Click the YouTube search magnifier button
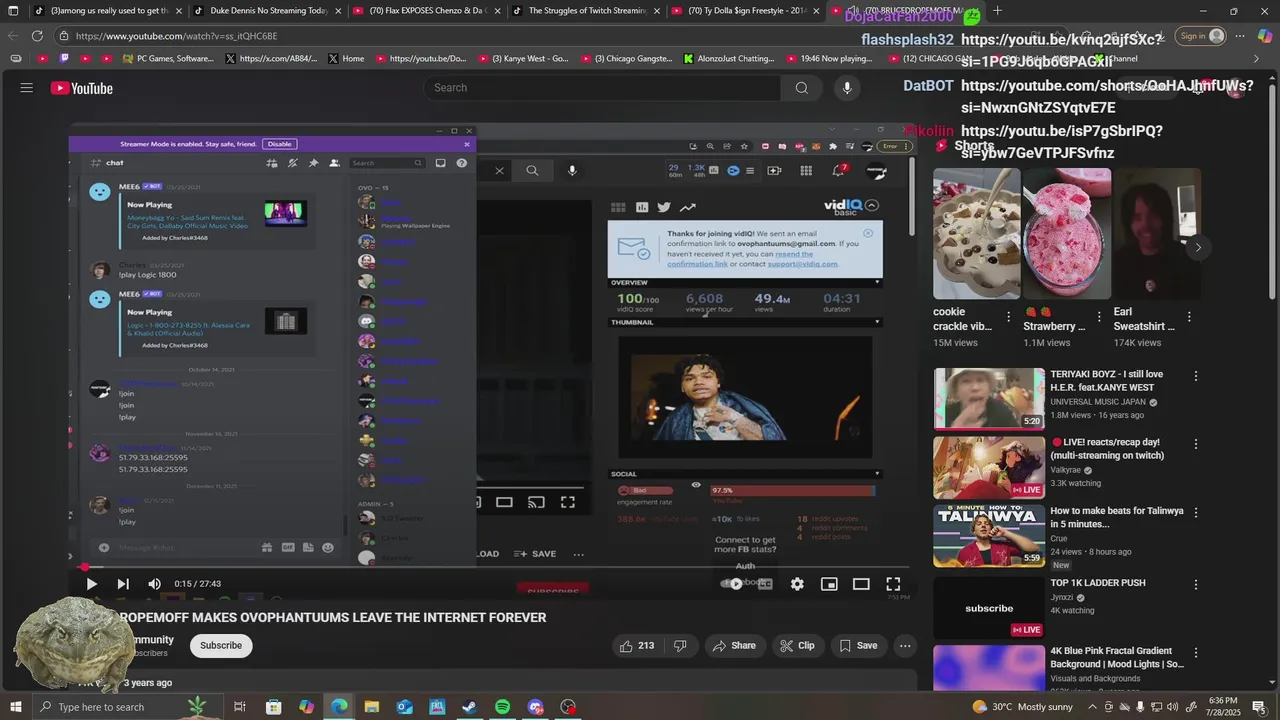Viewport: 1280px width, 720px height. click(x=801, y=88)
